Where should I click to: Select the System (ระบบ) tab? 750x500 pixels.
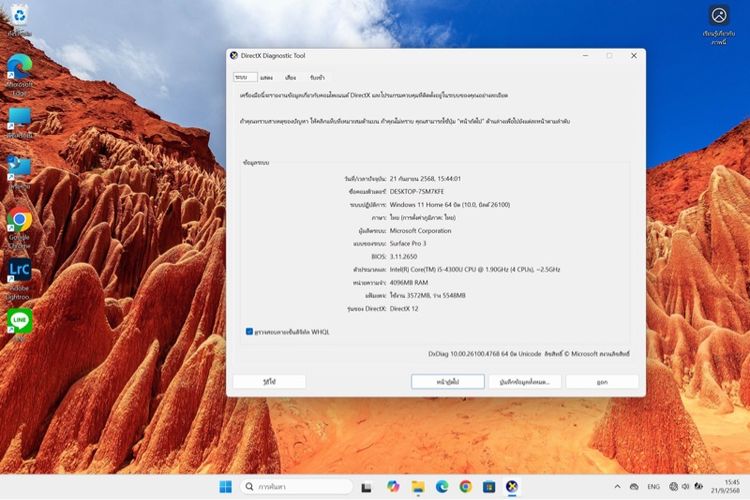[x=245, y=78]
